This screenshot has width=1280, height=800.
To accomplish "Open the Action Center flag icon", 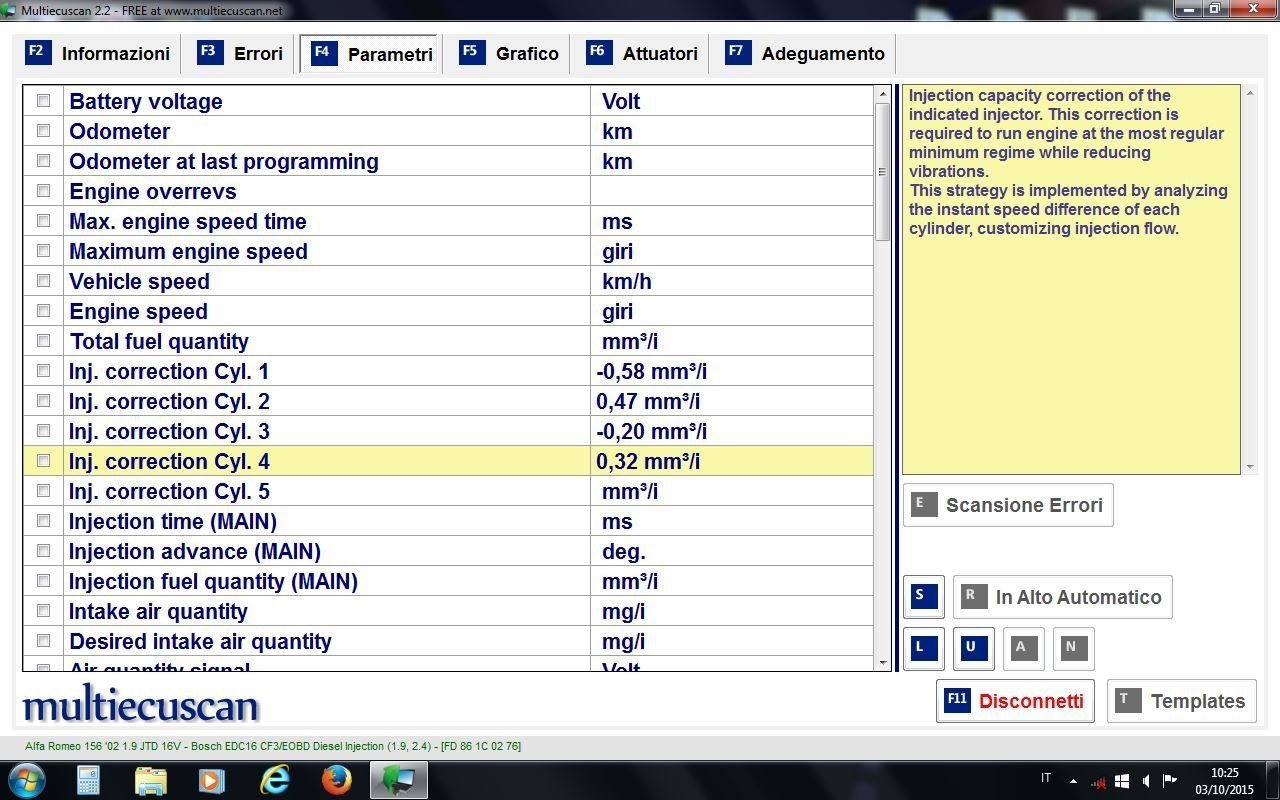I will tap(1169, 780).
